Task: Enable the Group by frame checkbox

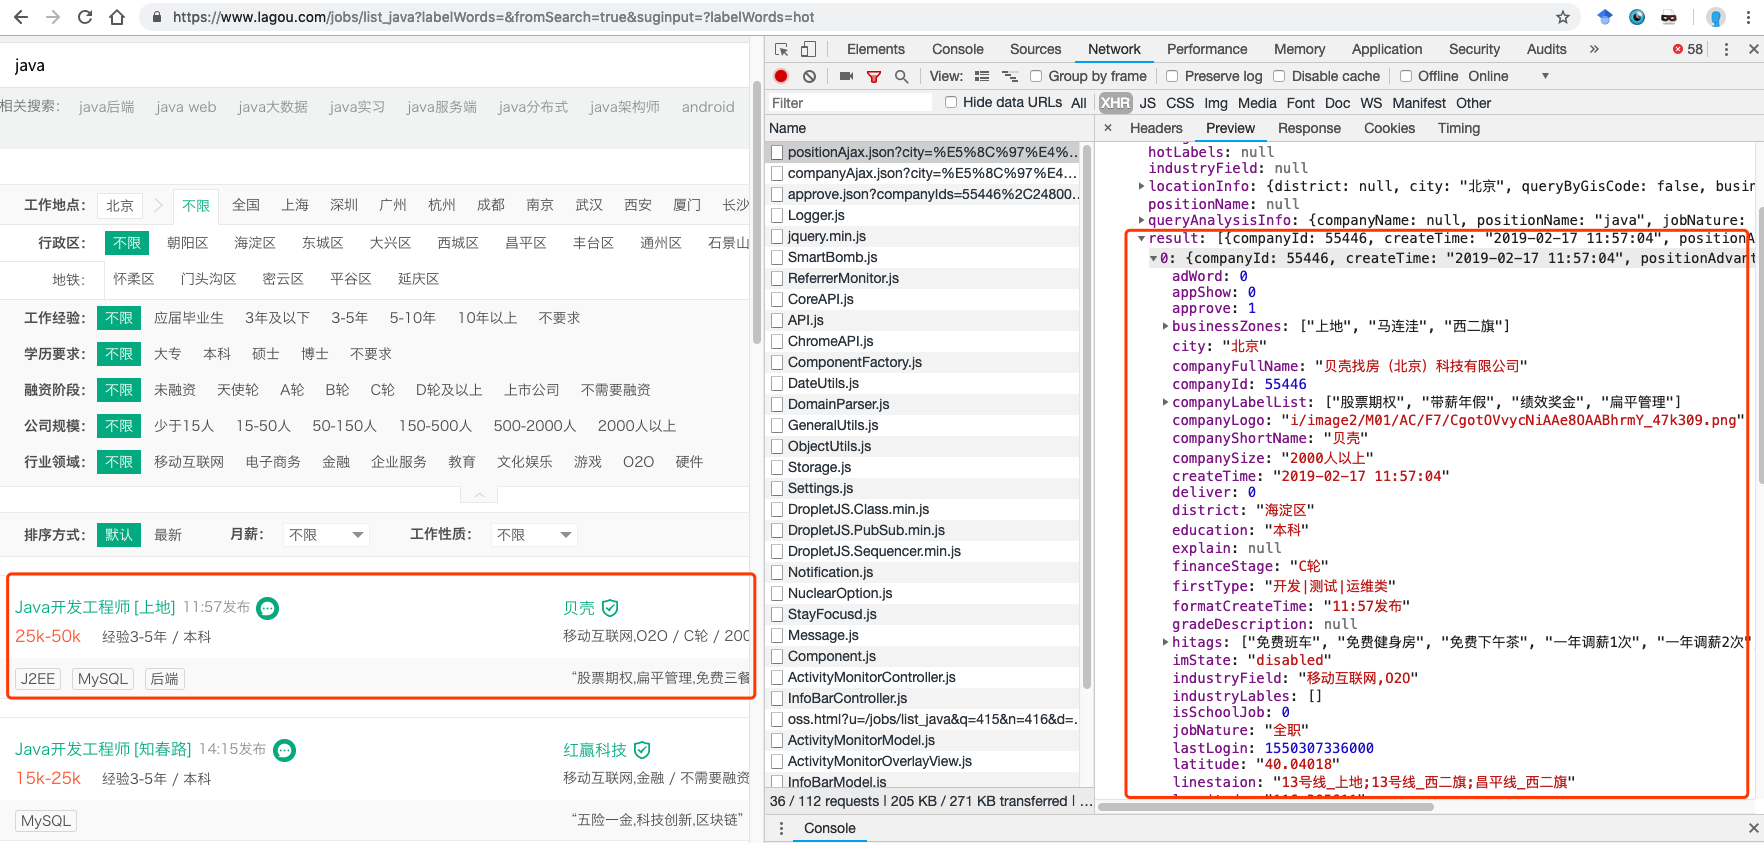Action: pos(1036,76)
